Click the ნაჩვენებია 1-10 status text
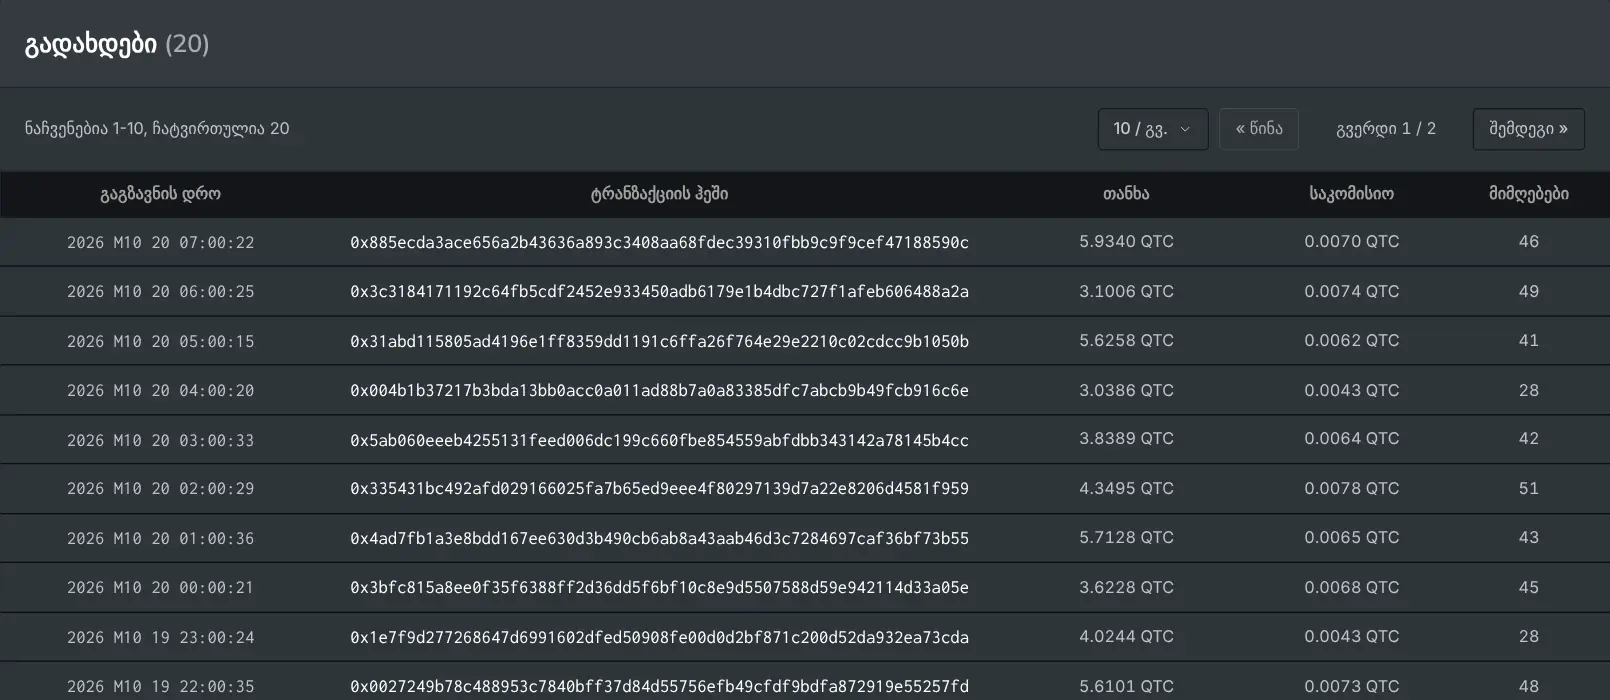The image size is (1610, 700). click(x=157, y=129)
